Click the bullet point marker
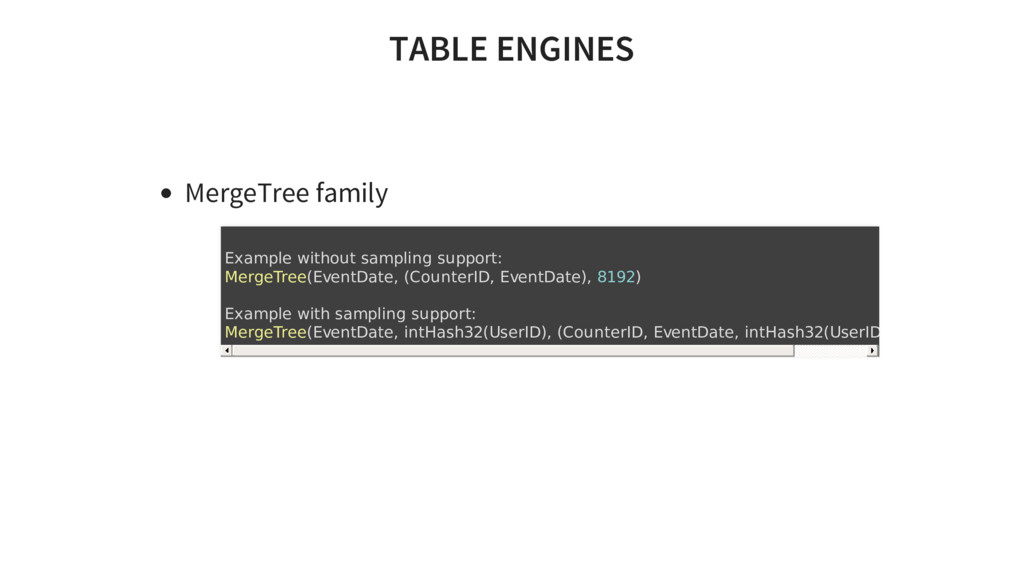 coord(166,194)
